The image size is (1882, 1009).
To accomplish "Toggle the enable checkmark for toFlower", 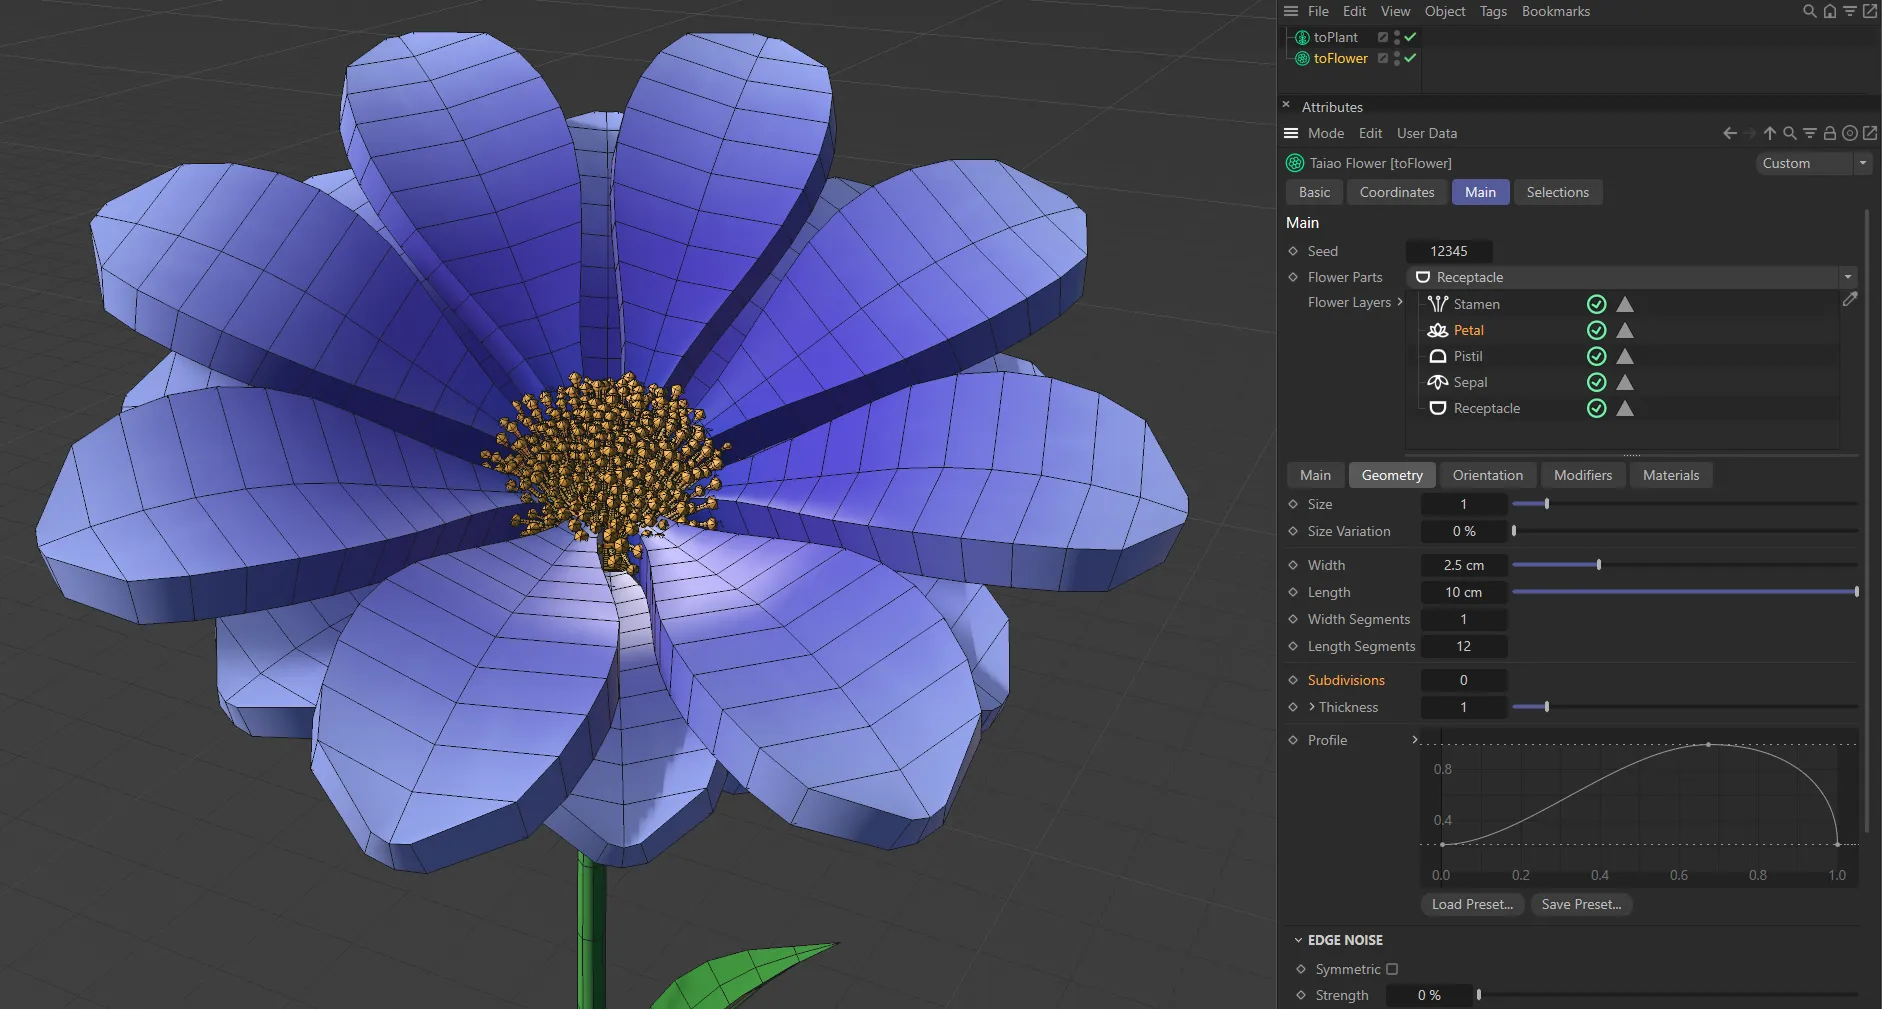I will (x=1408, y=58).
